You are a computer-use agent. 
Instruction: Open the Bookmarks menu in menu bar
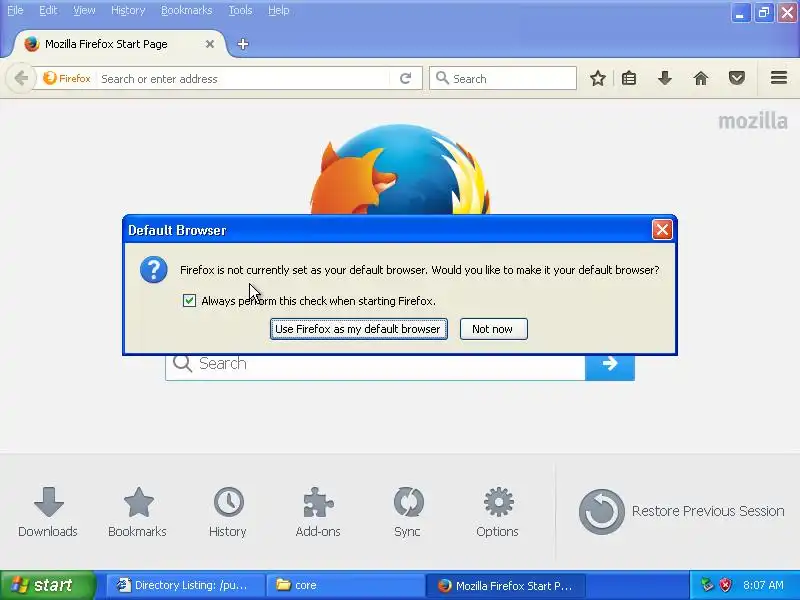click(x=186, y=10)
